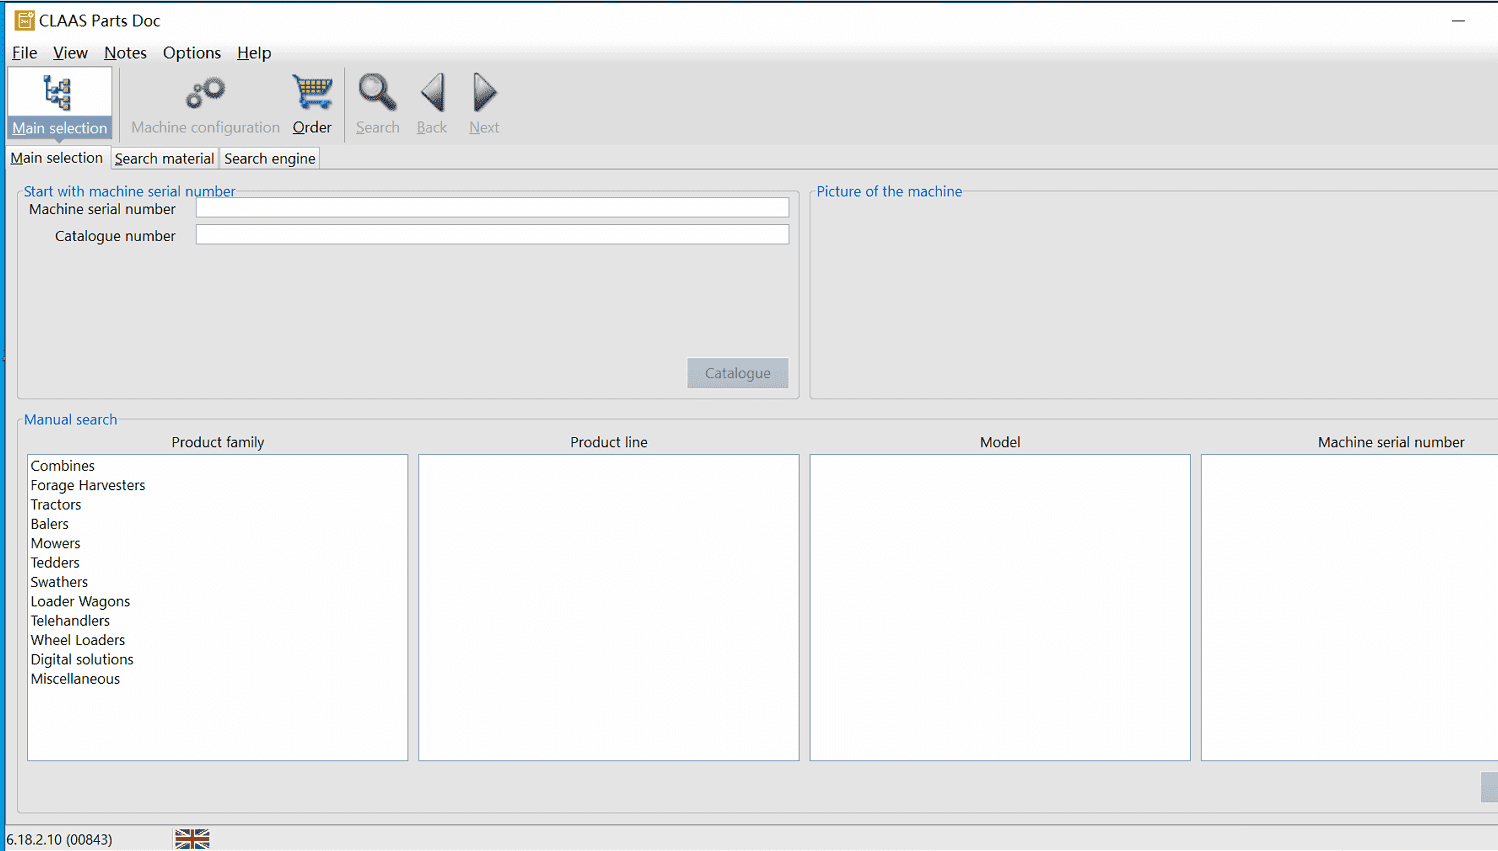The image size is (1498, 851).
Task: Focus the Catalogue number field
Action: 492,235
